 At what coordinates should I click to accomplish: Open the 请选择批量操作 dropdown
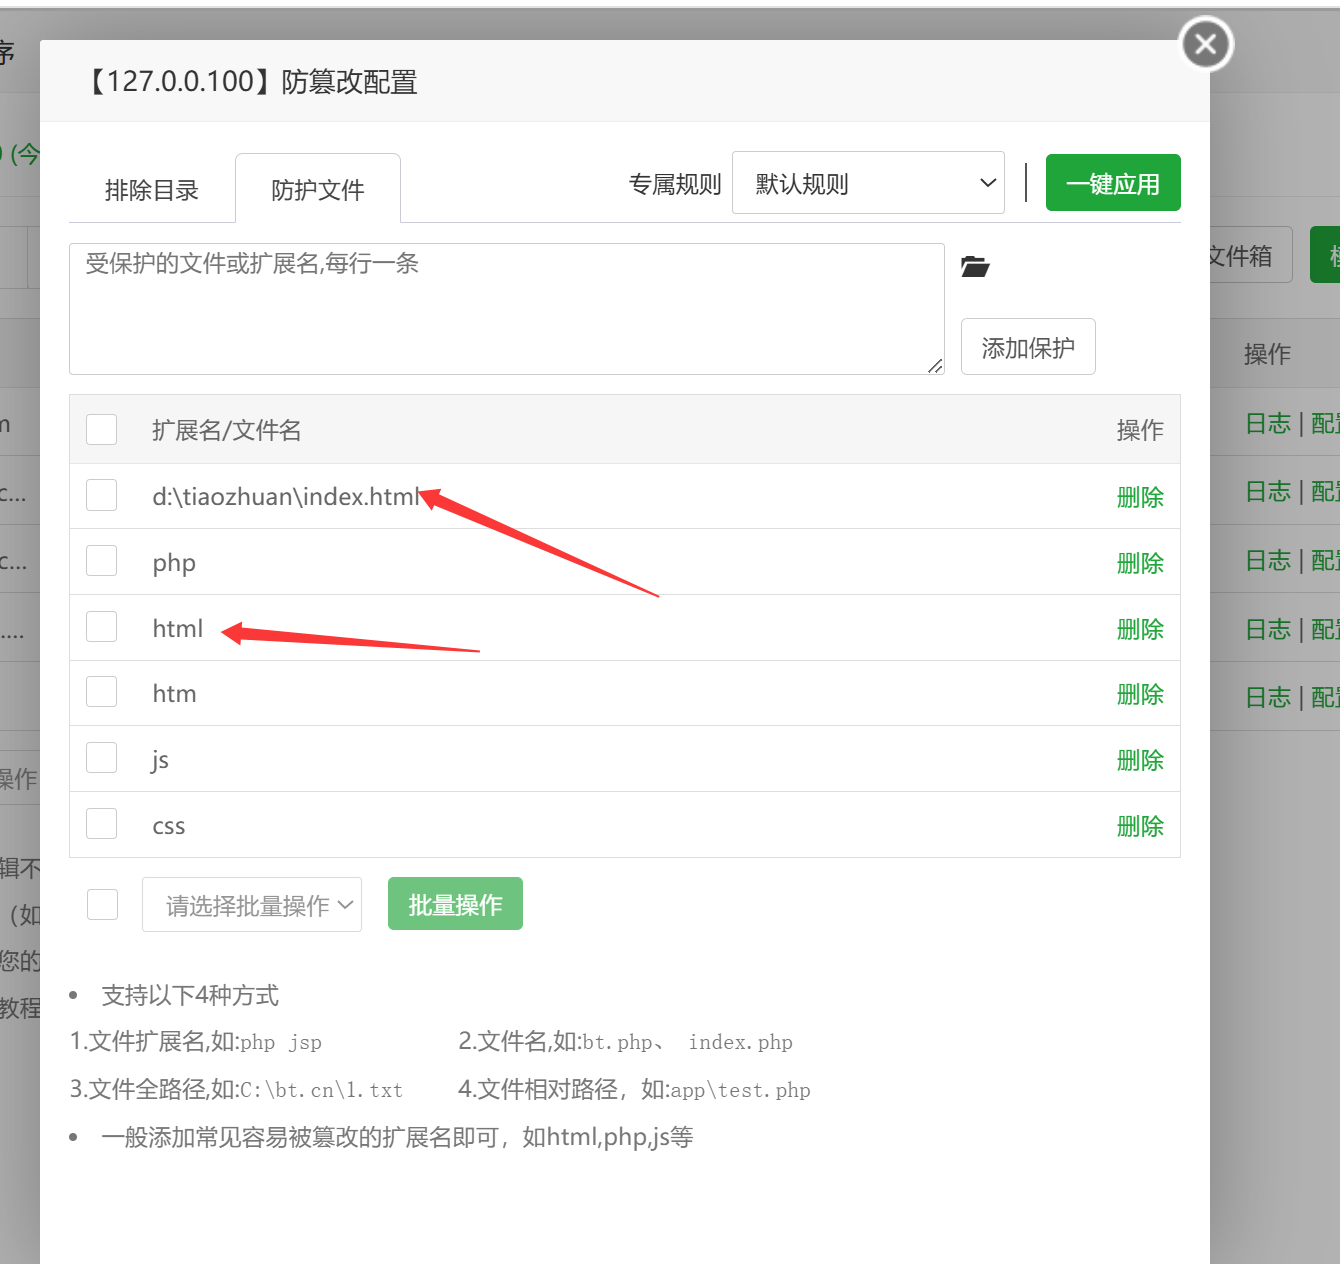click(x=252, y=905)
